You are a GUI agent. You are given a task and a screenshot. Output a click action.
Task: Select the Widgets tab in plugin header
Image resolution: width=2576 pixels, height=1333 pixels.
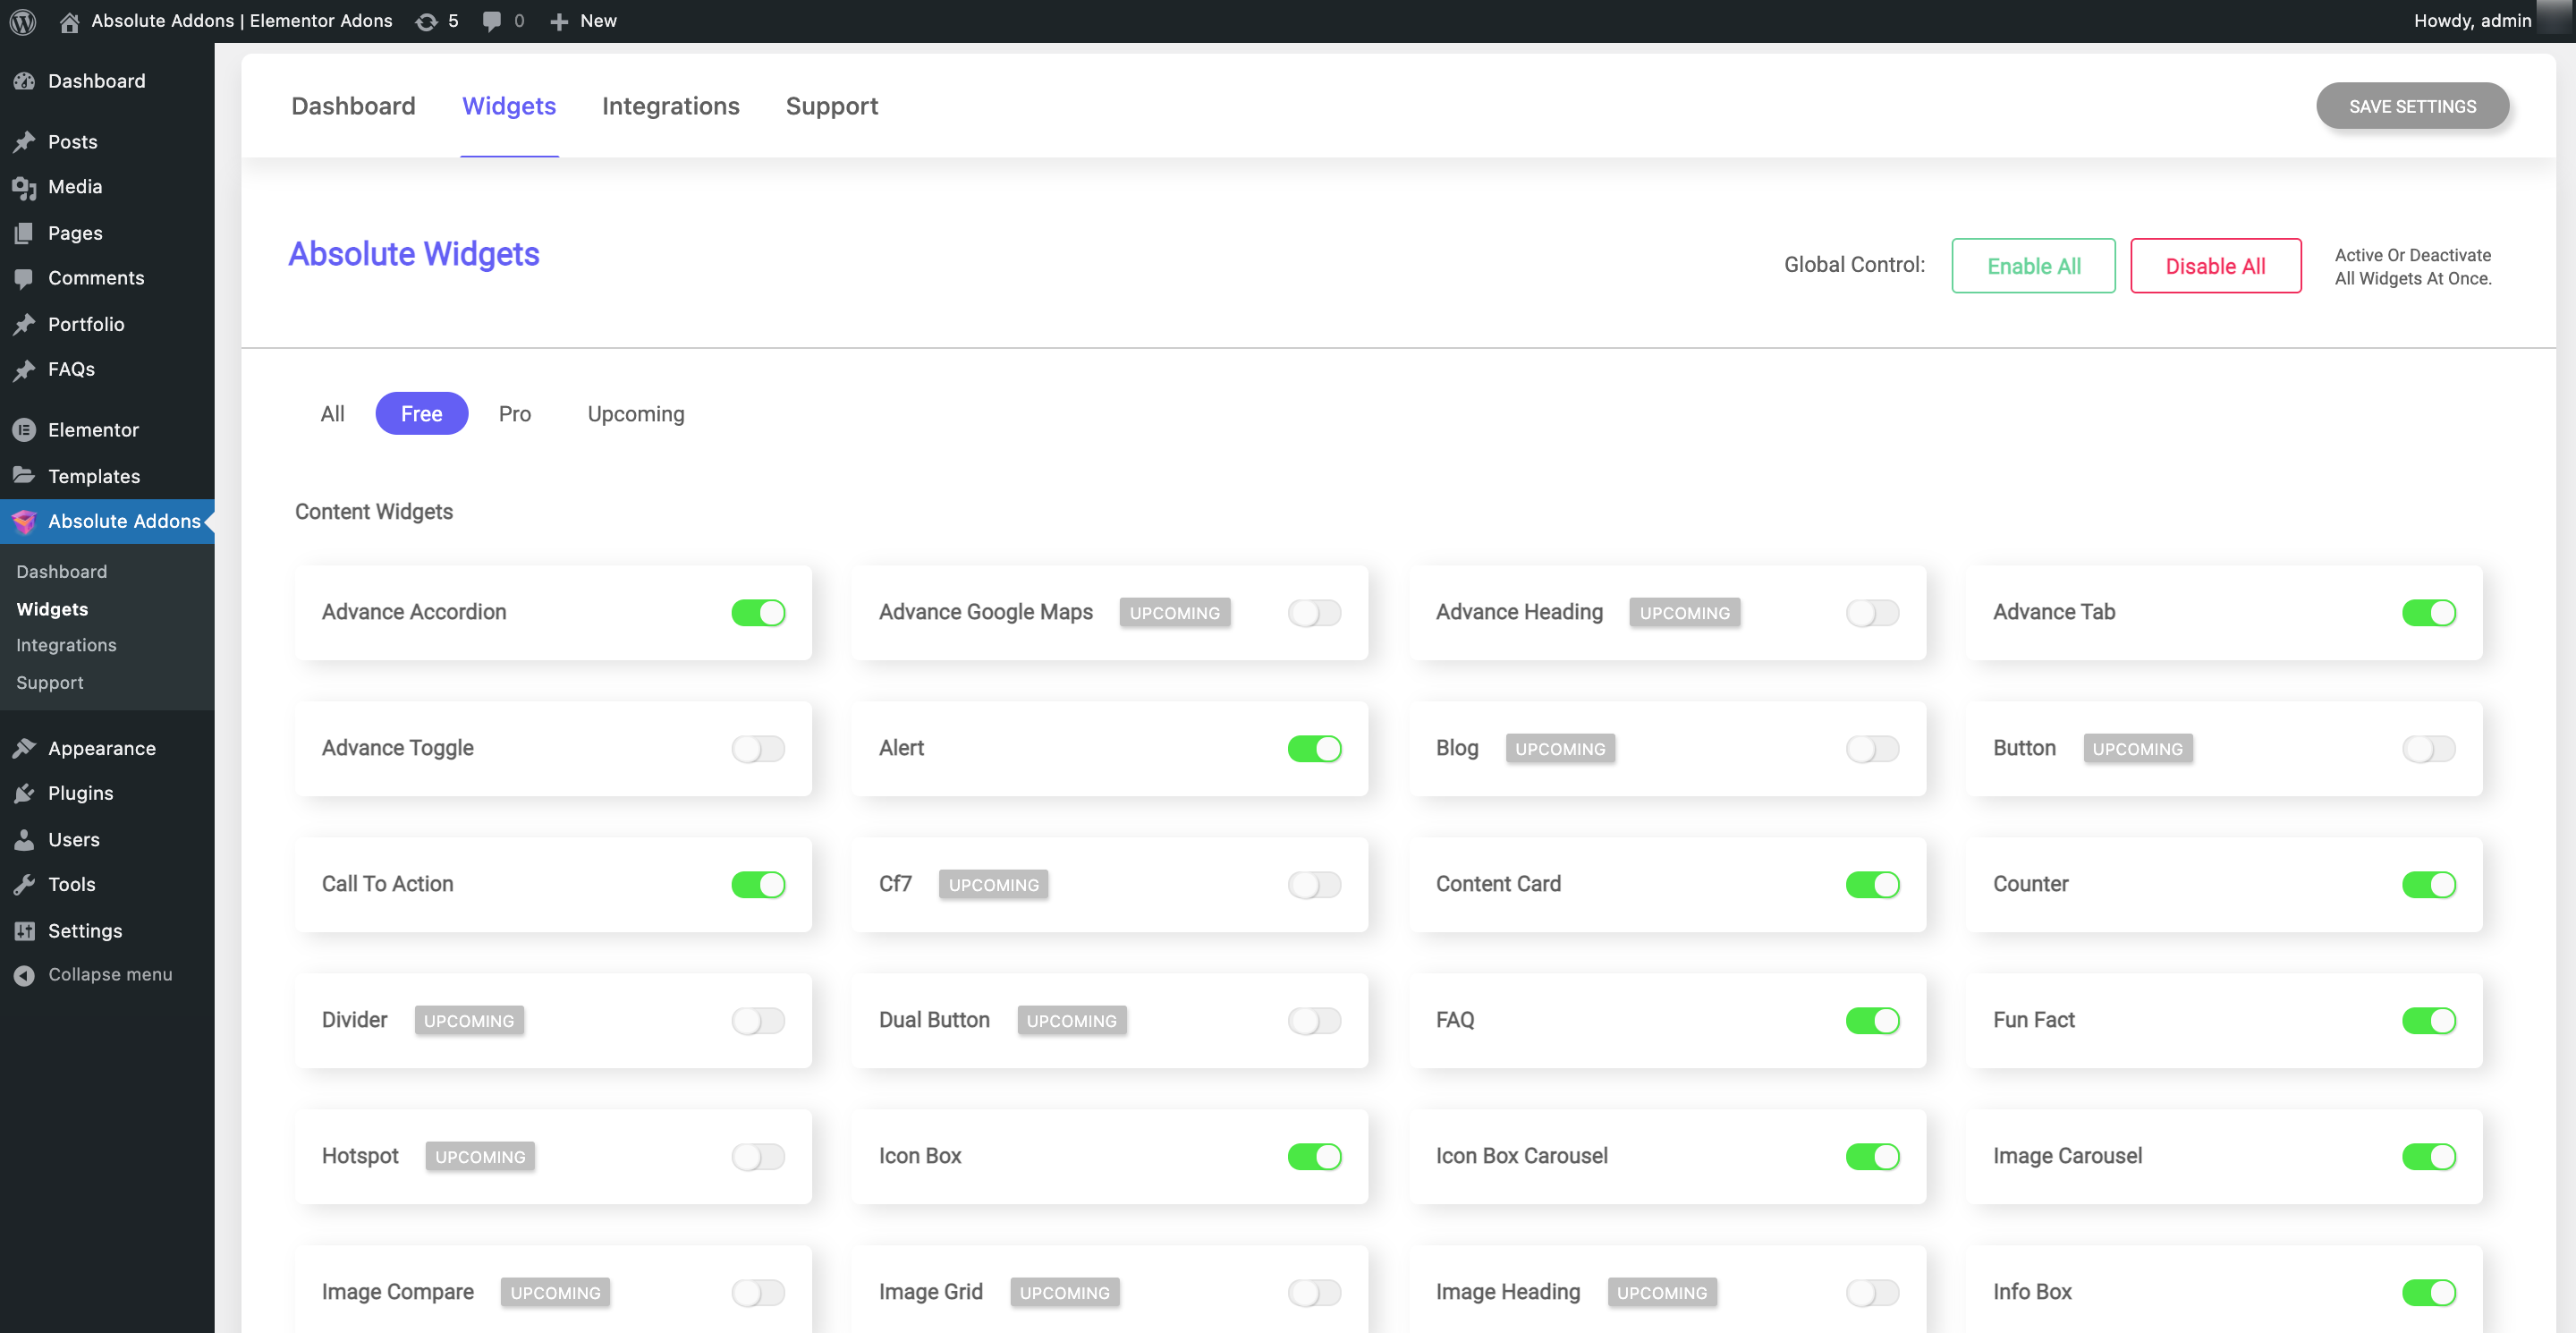point(509,106)
